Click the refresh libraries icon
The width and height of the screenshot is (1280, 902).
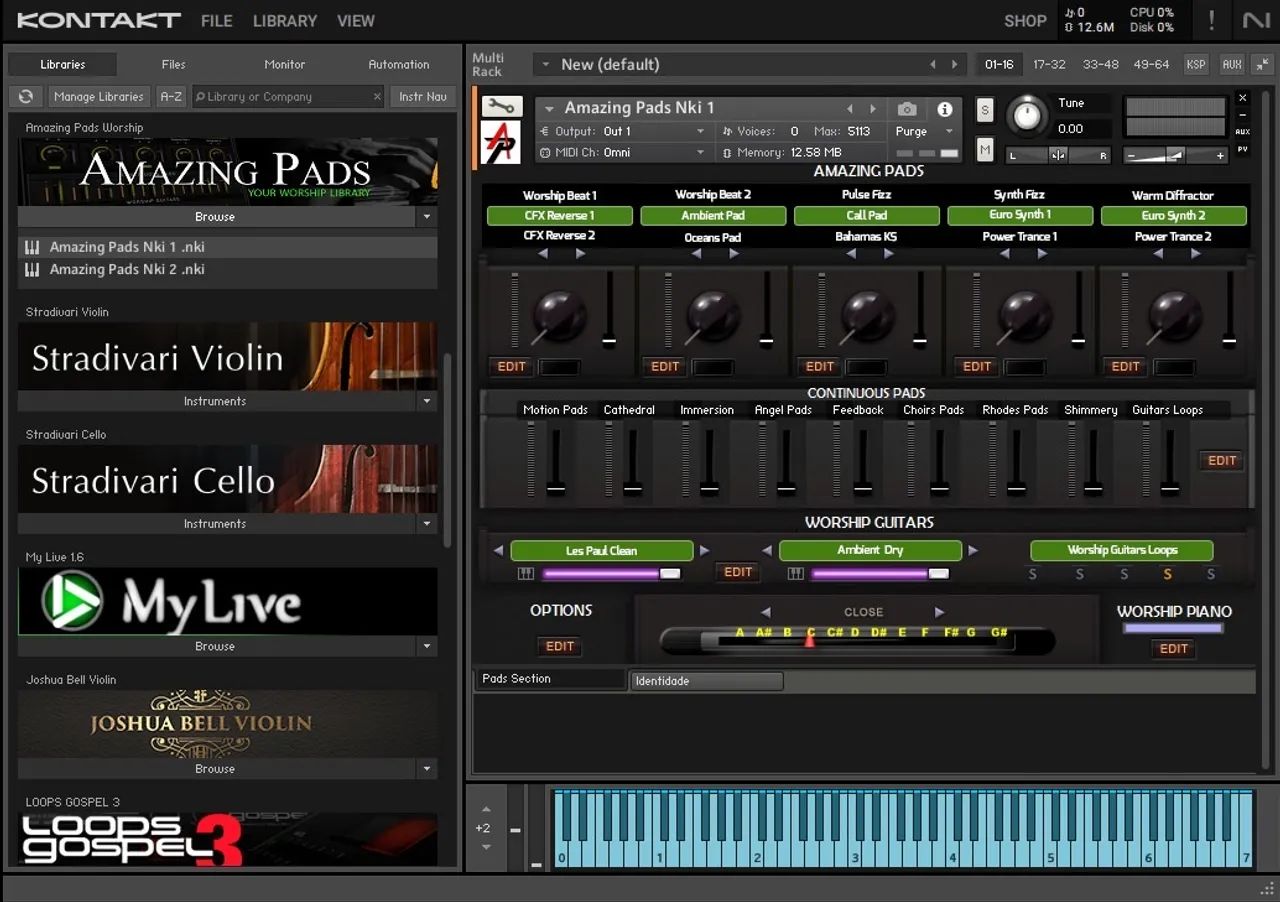tap(26, 97)
